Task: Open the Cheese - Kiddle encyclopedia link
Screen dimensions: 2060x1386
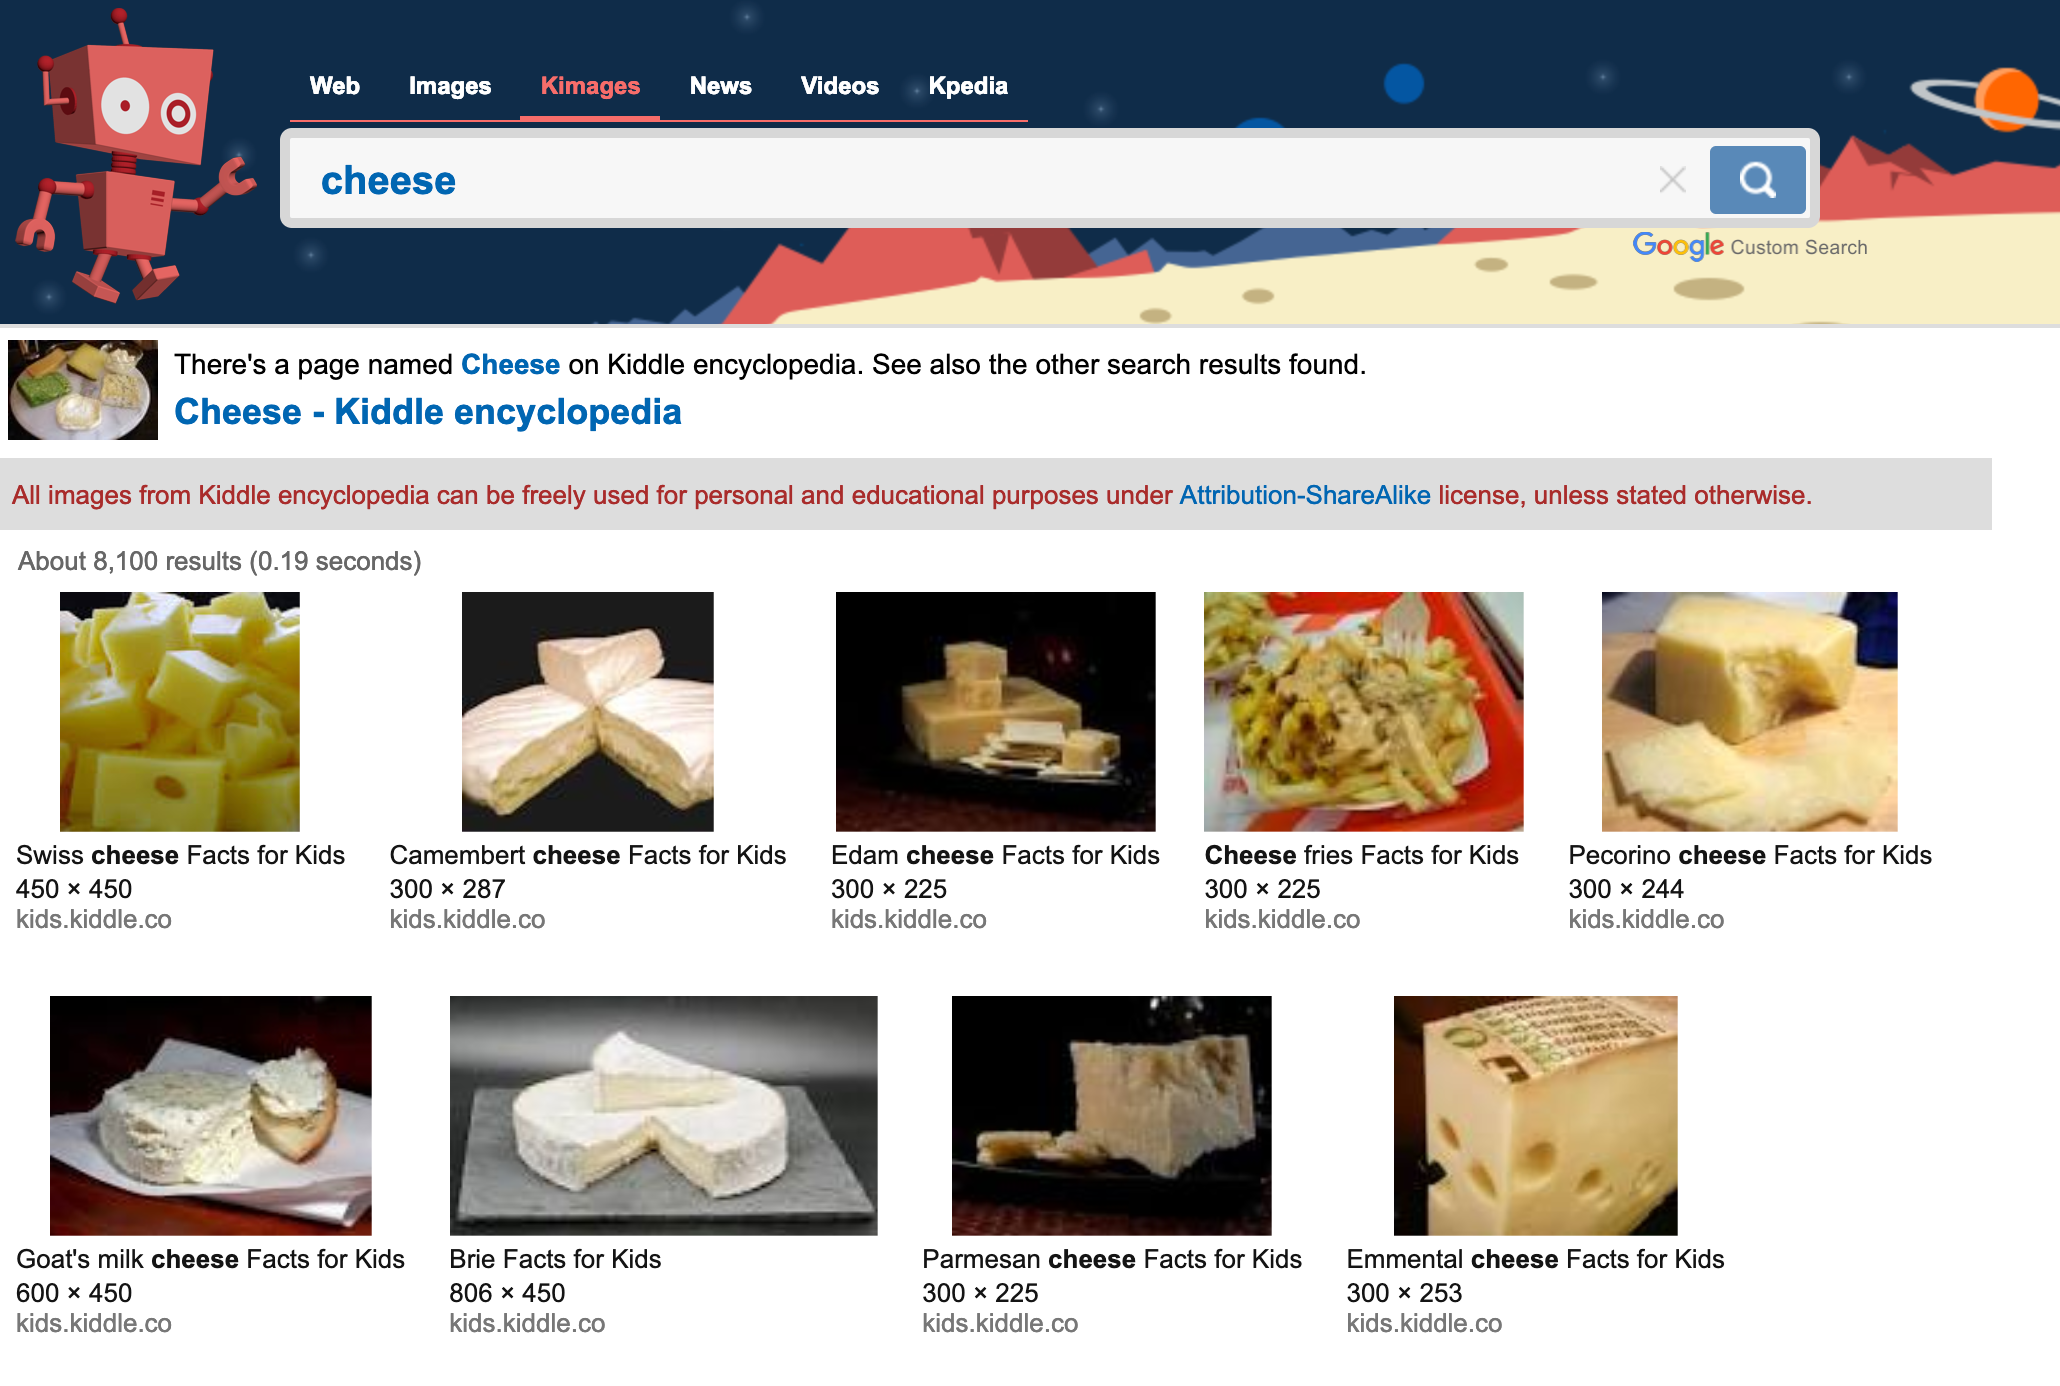Action: (x=427, y=412)
